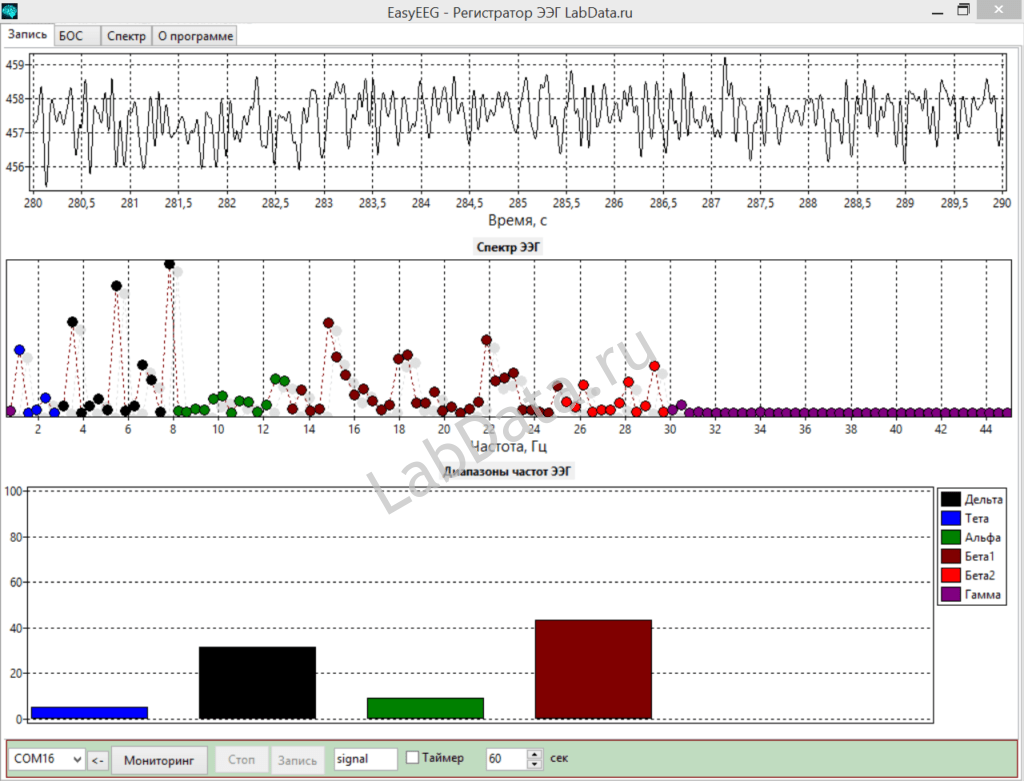This screenshot has height=781, width=1024.
Task: Open the БОС tab
Action: pyautogui.click(x=78, y=36)
